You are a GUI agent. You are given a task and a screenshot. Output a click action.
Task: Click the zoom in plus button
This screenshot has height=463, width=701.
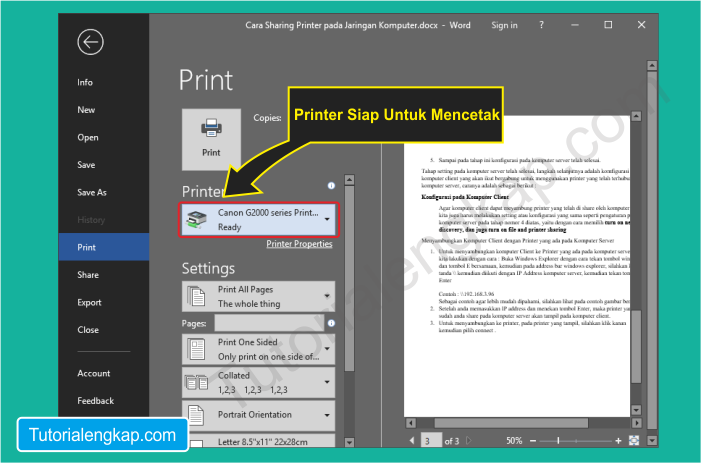[x=618, y=441]
